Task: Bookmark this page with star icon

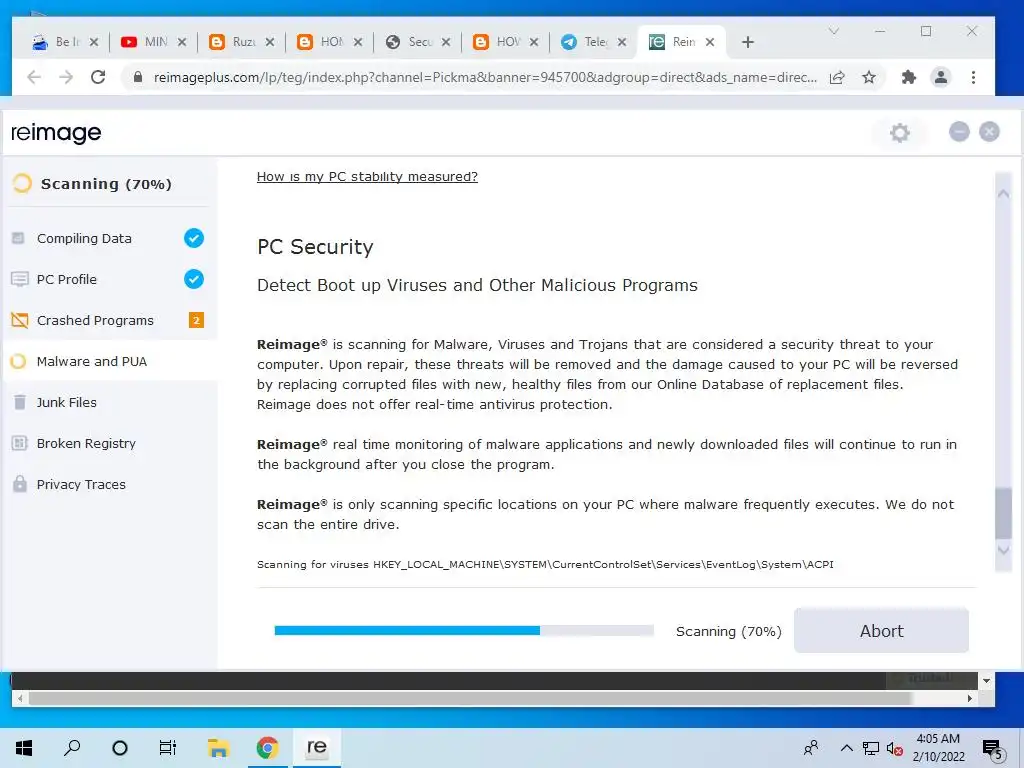Action: (869, 77)
